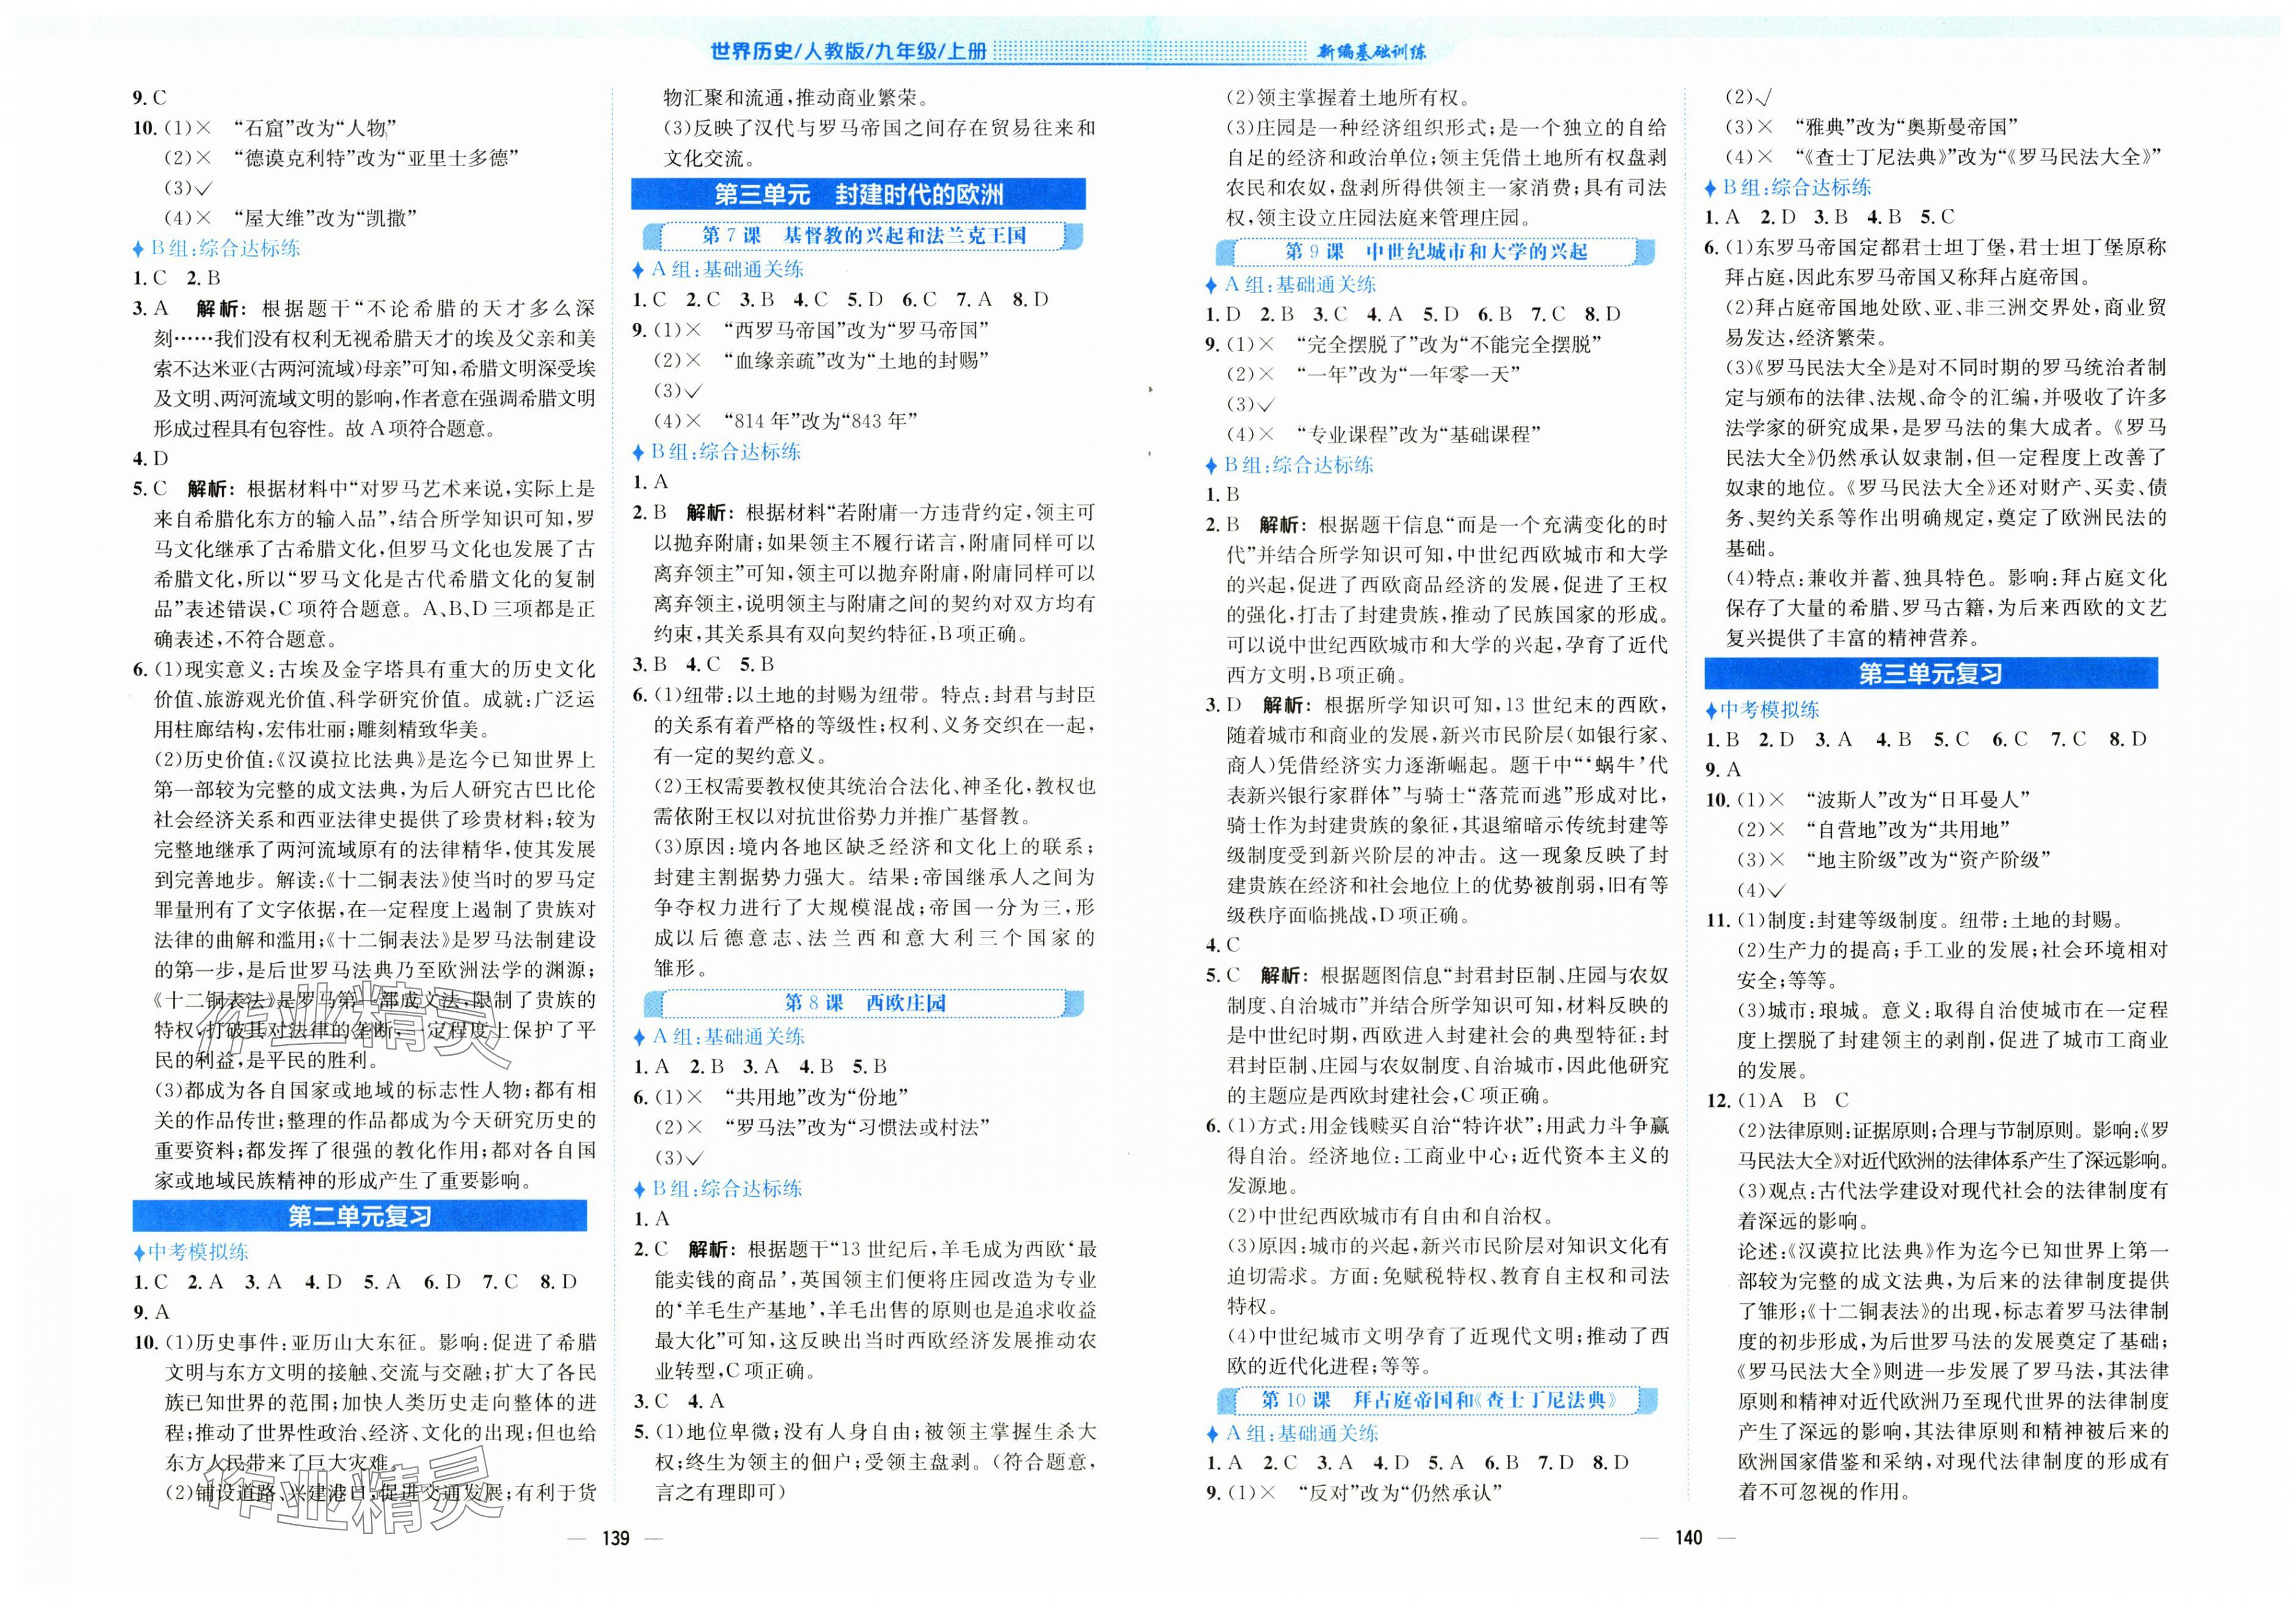Click the answer 9. C at top left
The image size is (2296, 1602).
150,98
